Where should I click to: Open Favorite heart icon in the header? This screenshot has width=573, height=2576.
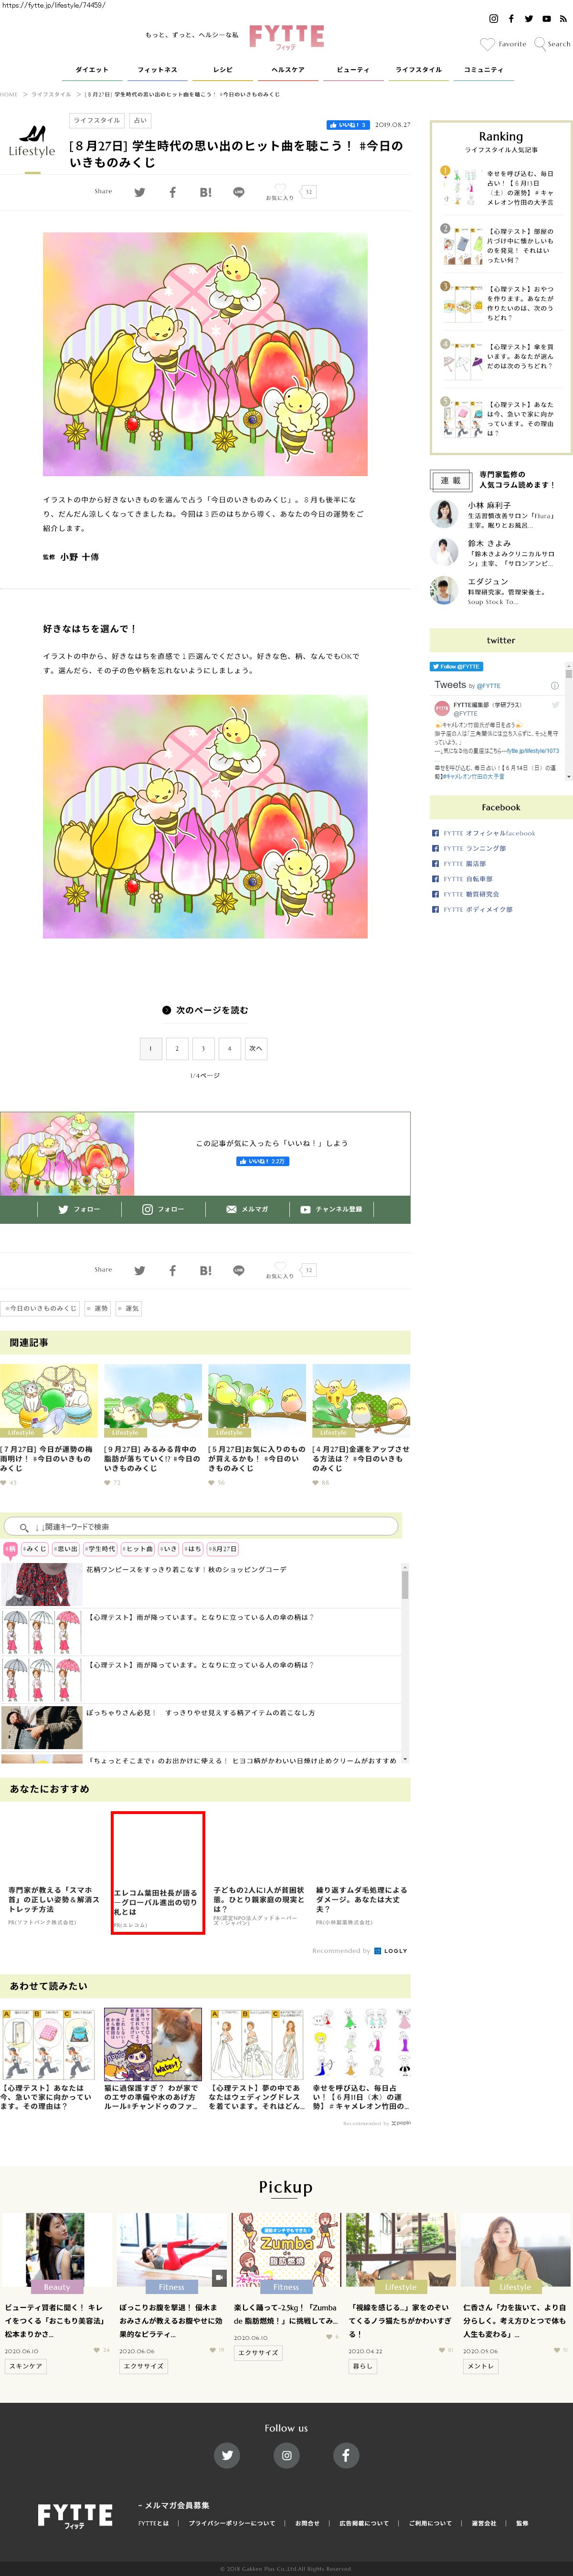(487, 44)
